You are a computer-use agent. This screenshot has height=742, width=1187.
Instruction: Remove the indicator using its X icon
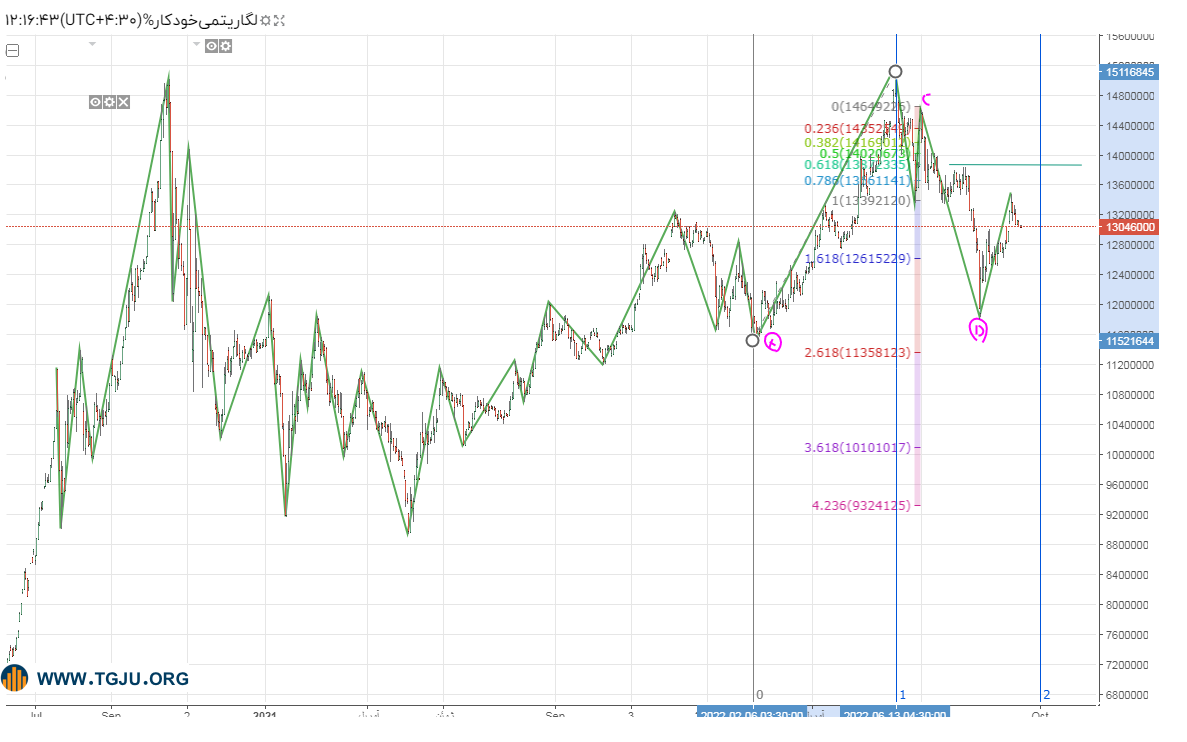tap(123, 102)
